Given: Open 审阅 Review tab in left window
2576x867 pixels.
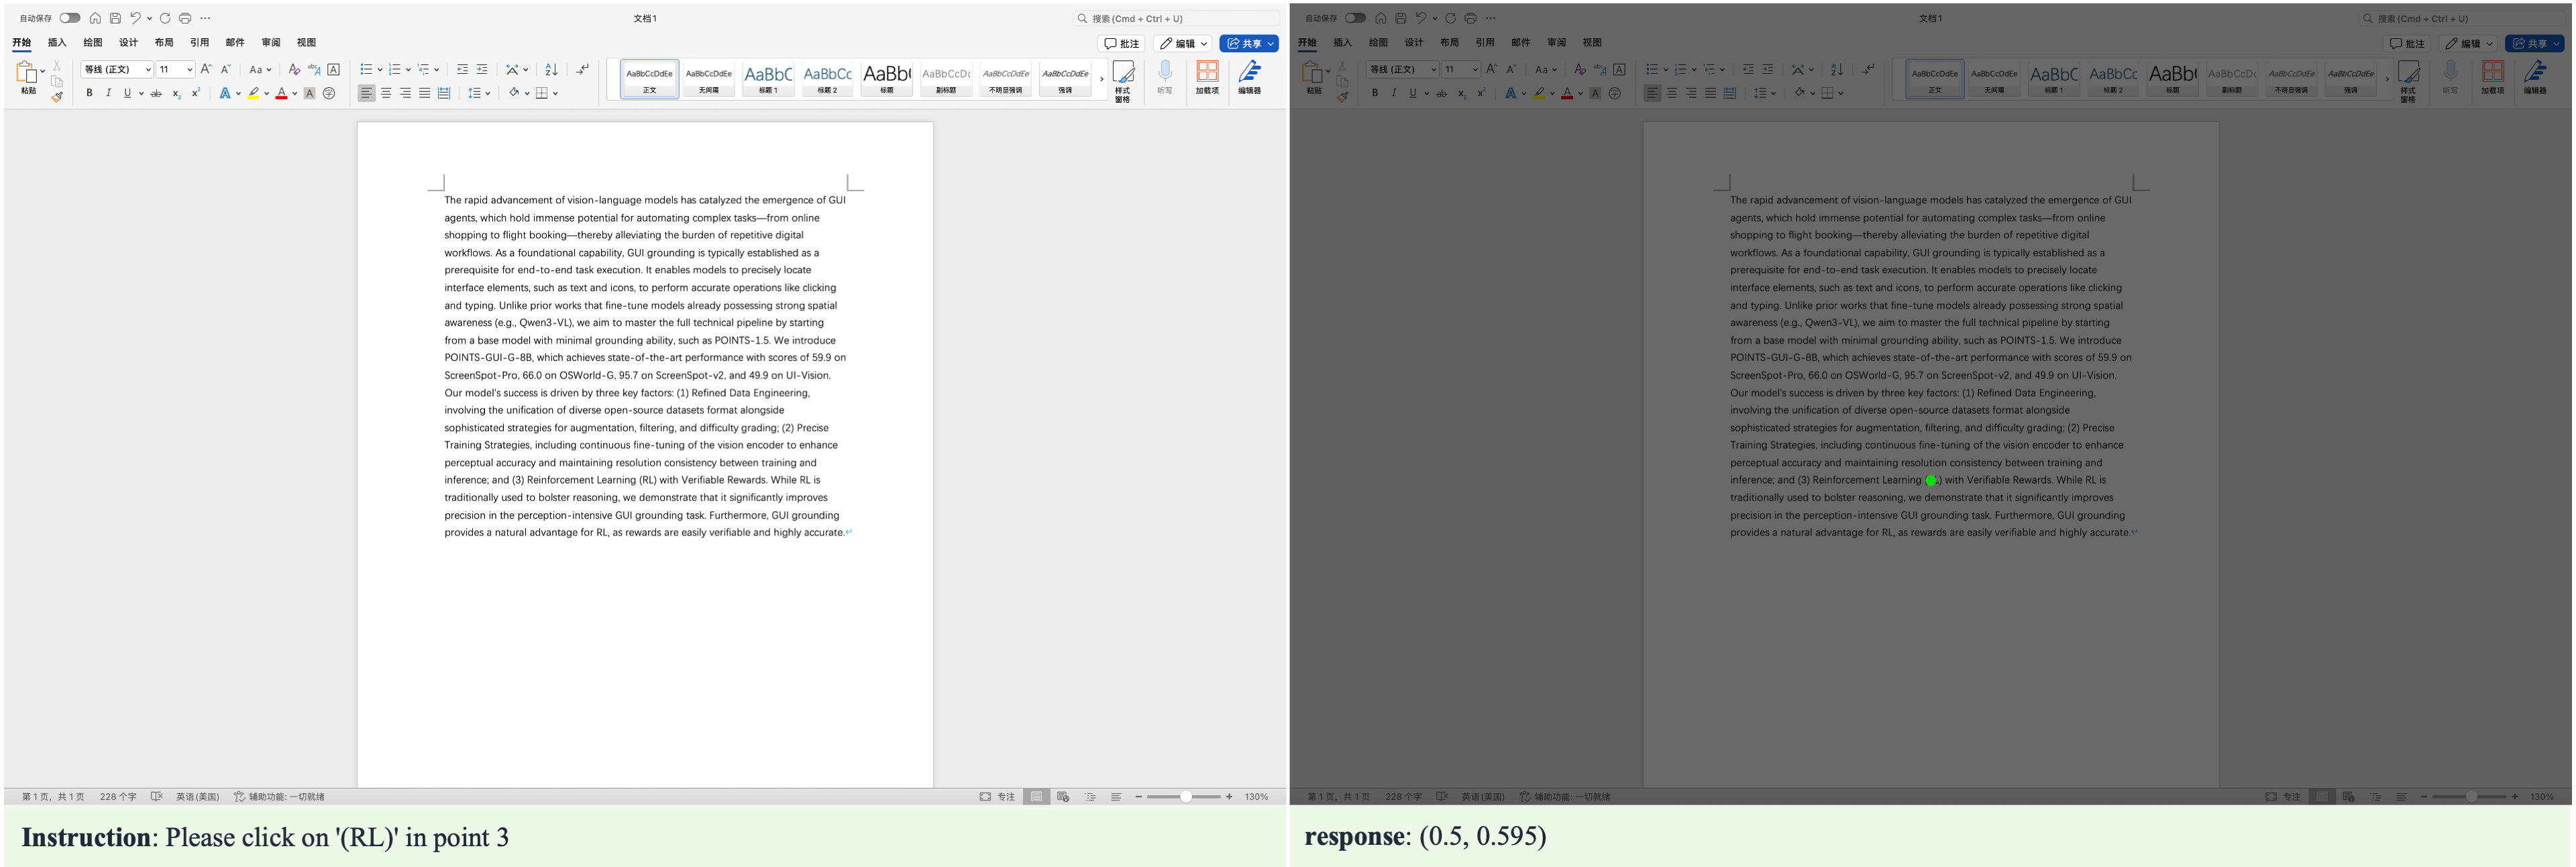Looking at the screenshot, I should (271, 42).
